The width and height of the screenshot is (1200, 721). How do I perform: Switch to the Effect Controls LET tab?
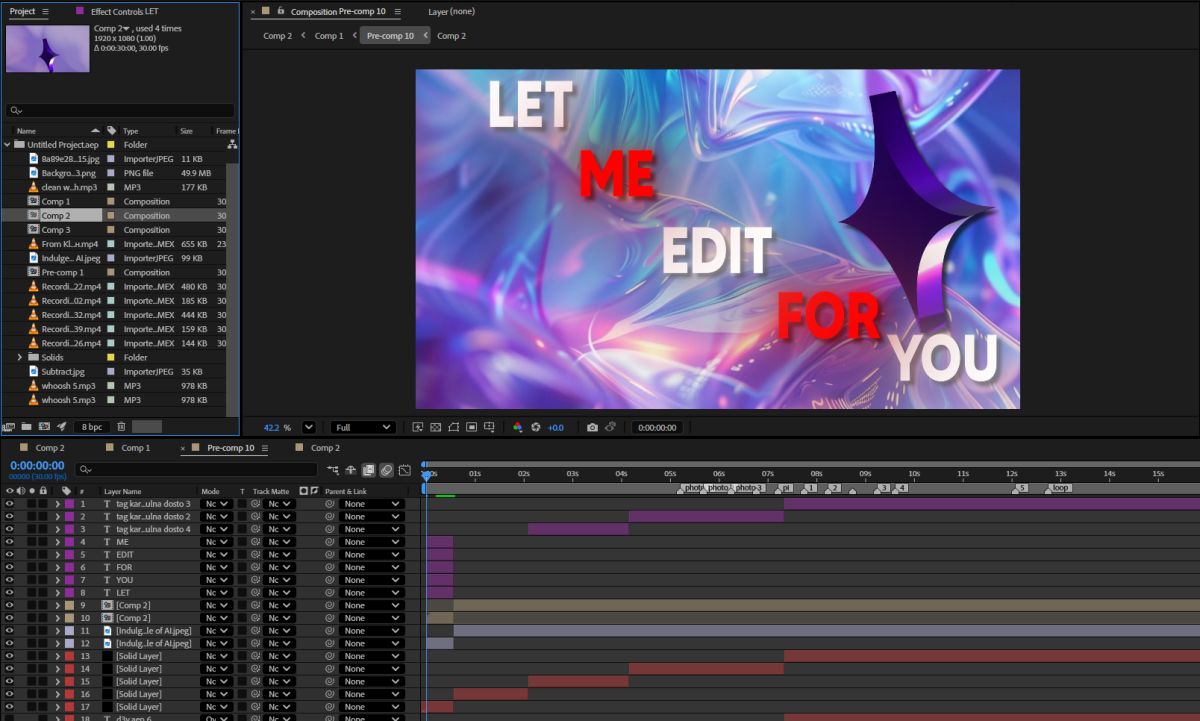(x=124, y=11)
